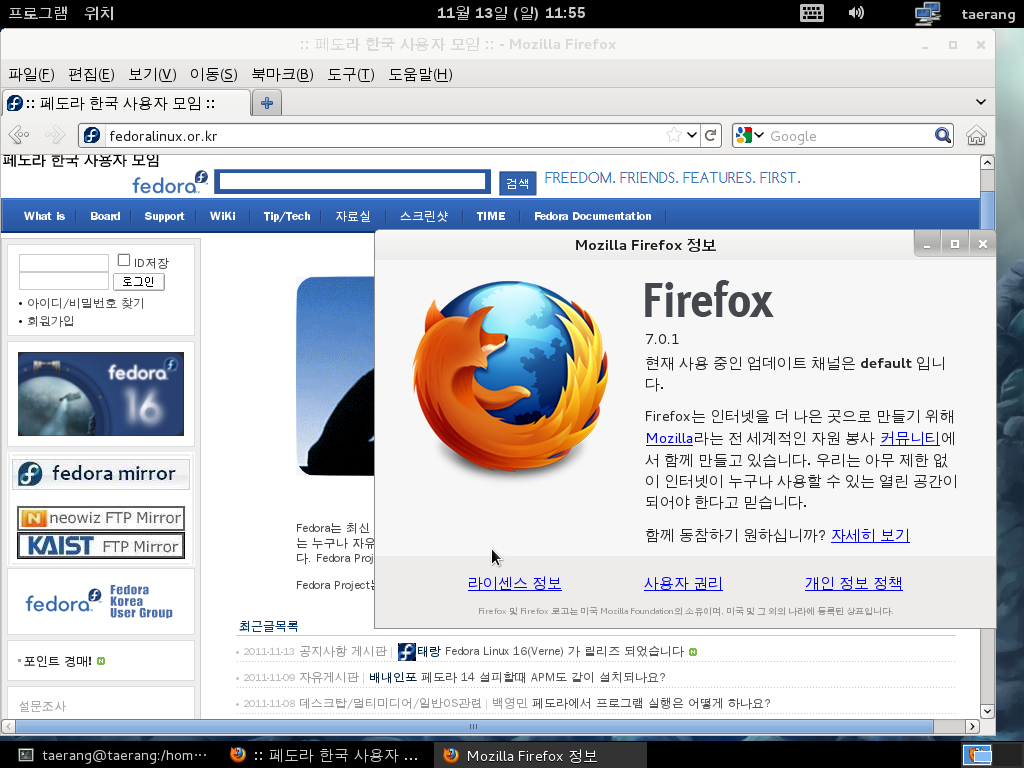Open the 보기(V) menu
1024x768 pixels.
pos(152,74)
